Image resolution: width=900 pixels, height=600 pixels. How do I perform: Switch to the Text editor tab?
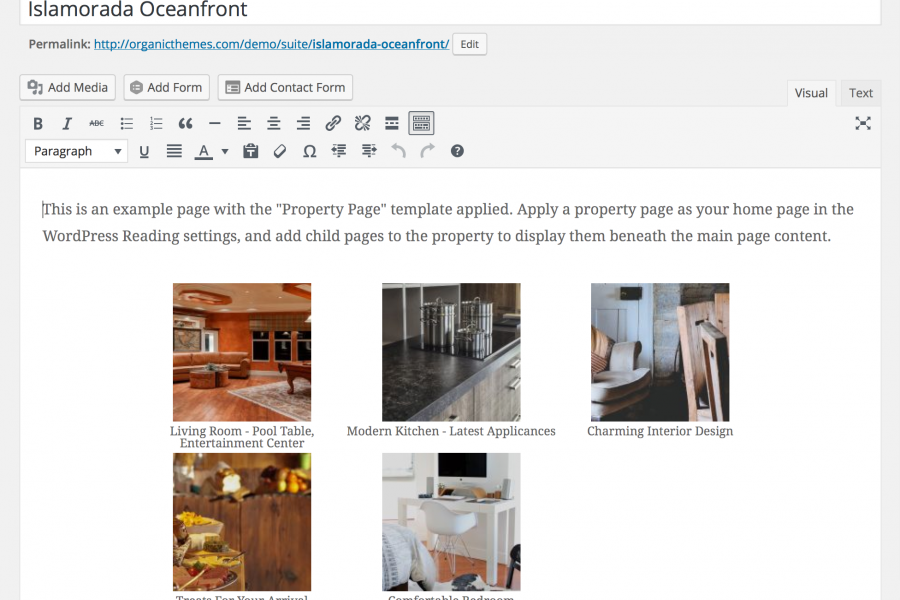pyautogui.click(x=860, y=93)
